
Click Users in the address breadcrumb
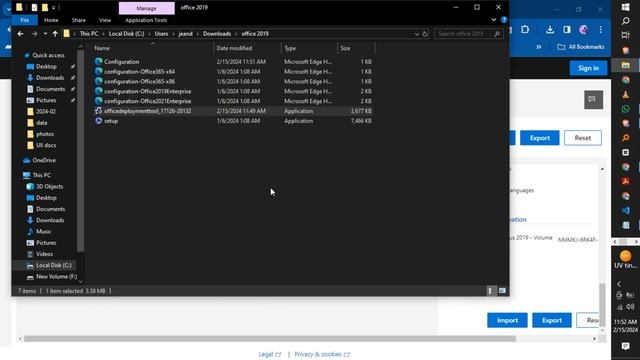[x=161, y=34]
